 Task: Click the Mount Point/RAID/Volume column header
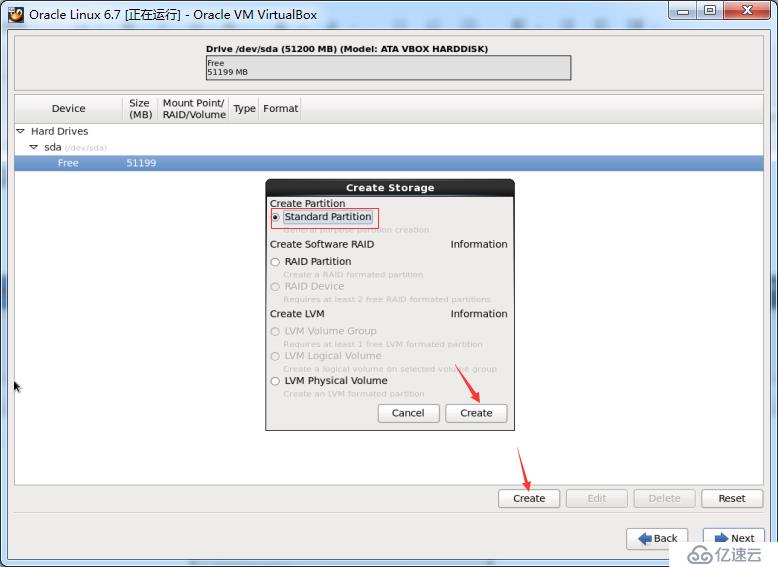(194, 109)
